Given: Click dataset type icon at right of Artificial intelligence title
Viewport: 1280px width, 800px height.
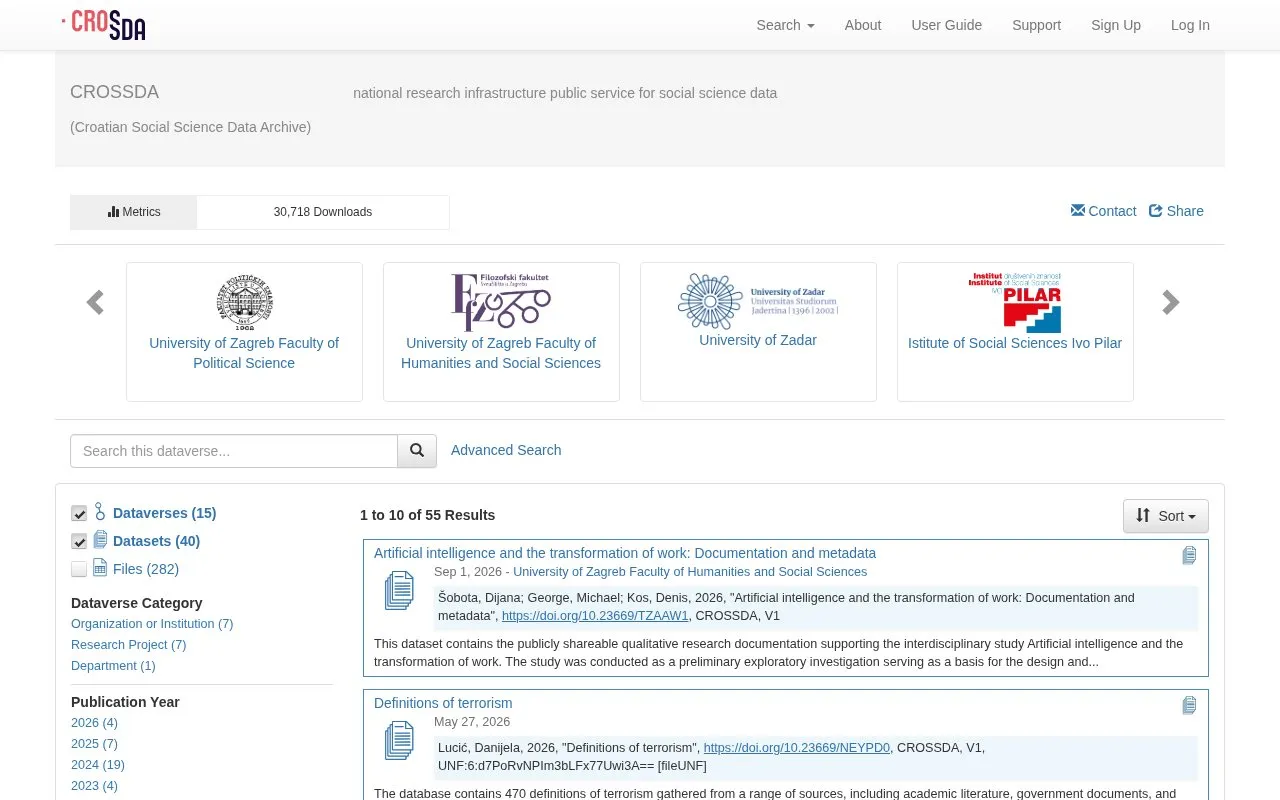Looking at the screenshot, I should [1189, 556].
